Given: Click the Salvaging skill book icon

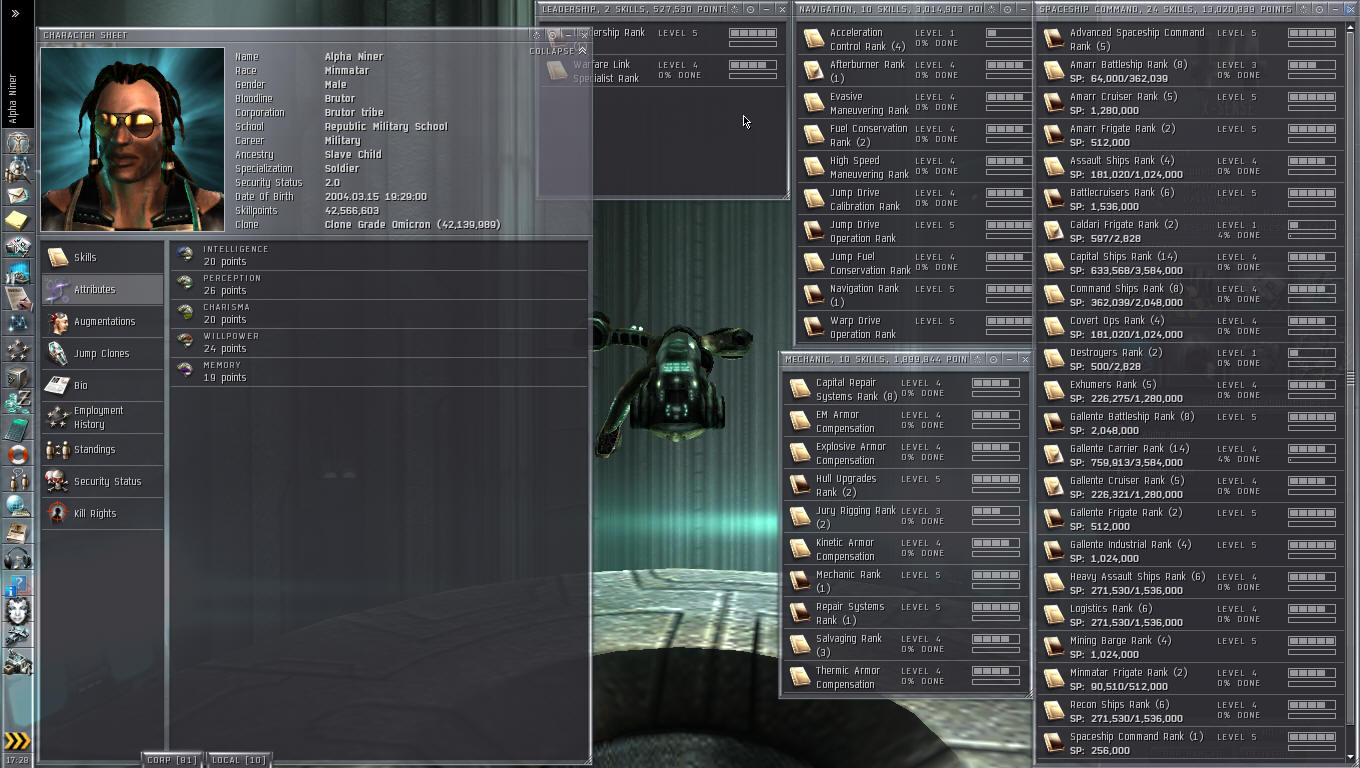Looking at the screenshot, I should [x=800, y=645].
